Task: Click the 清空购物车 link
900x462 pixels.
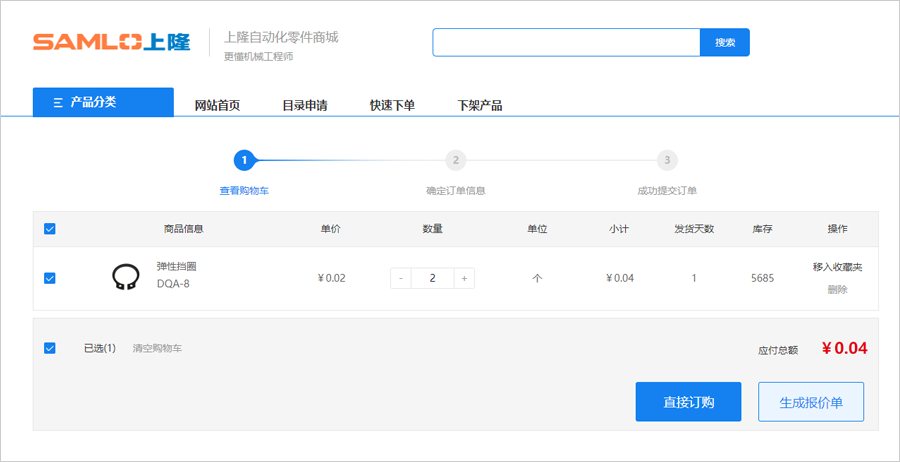Action: point(157,348)
